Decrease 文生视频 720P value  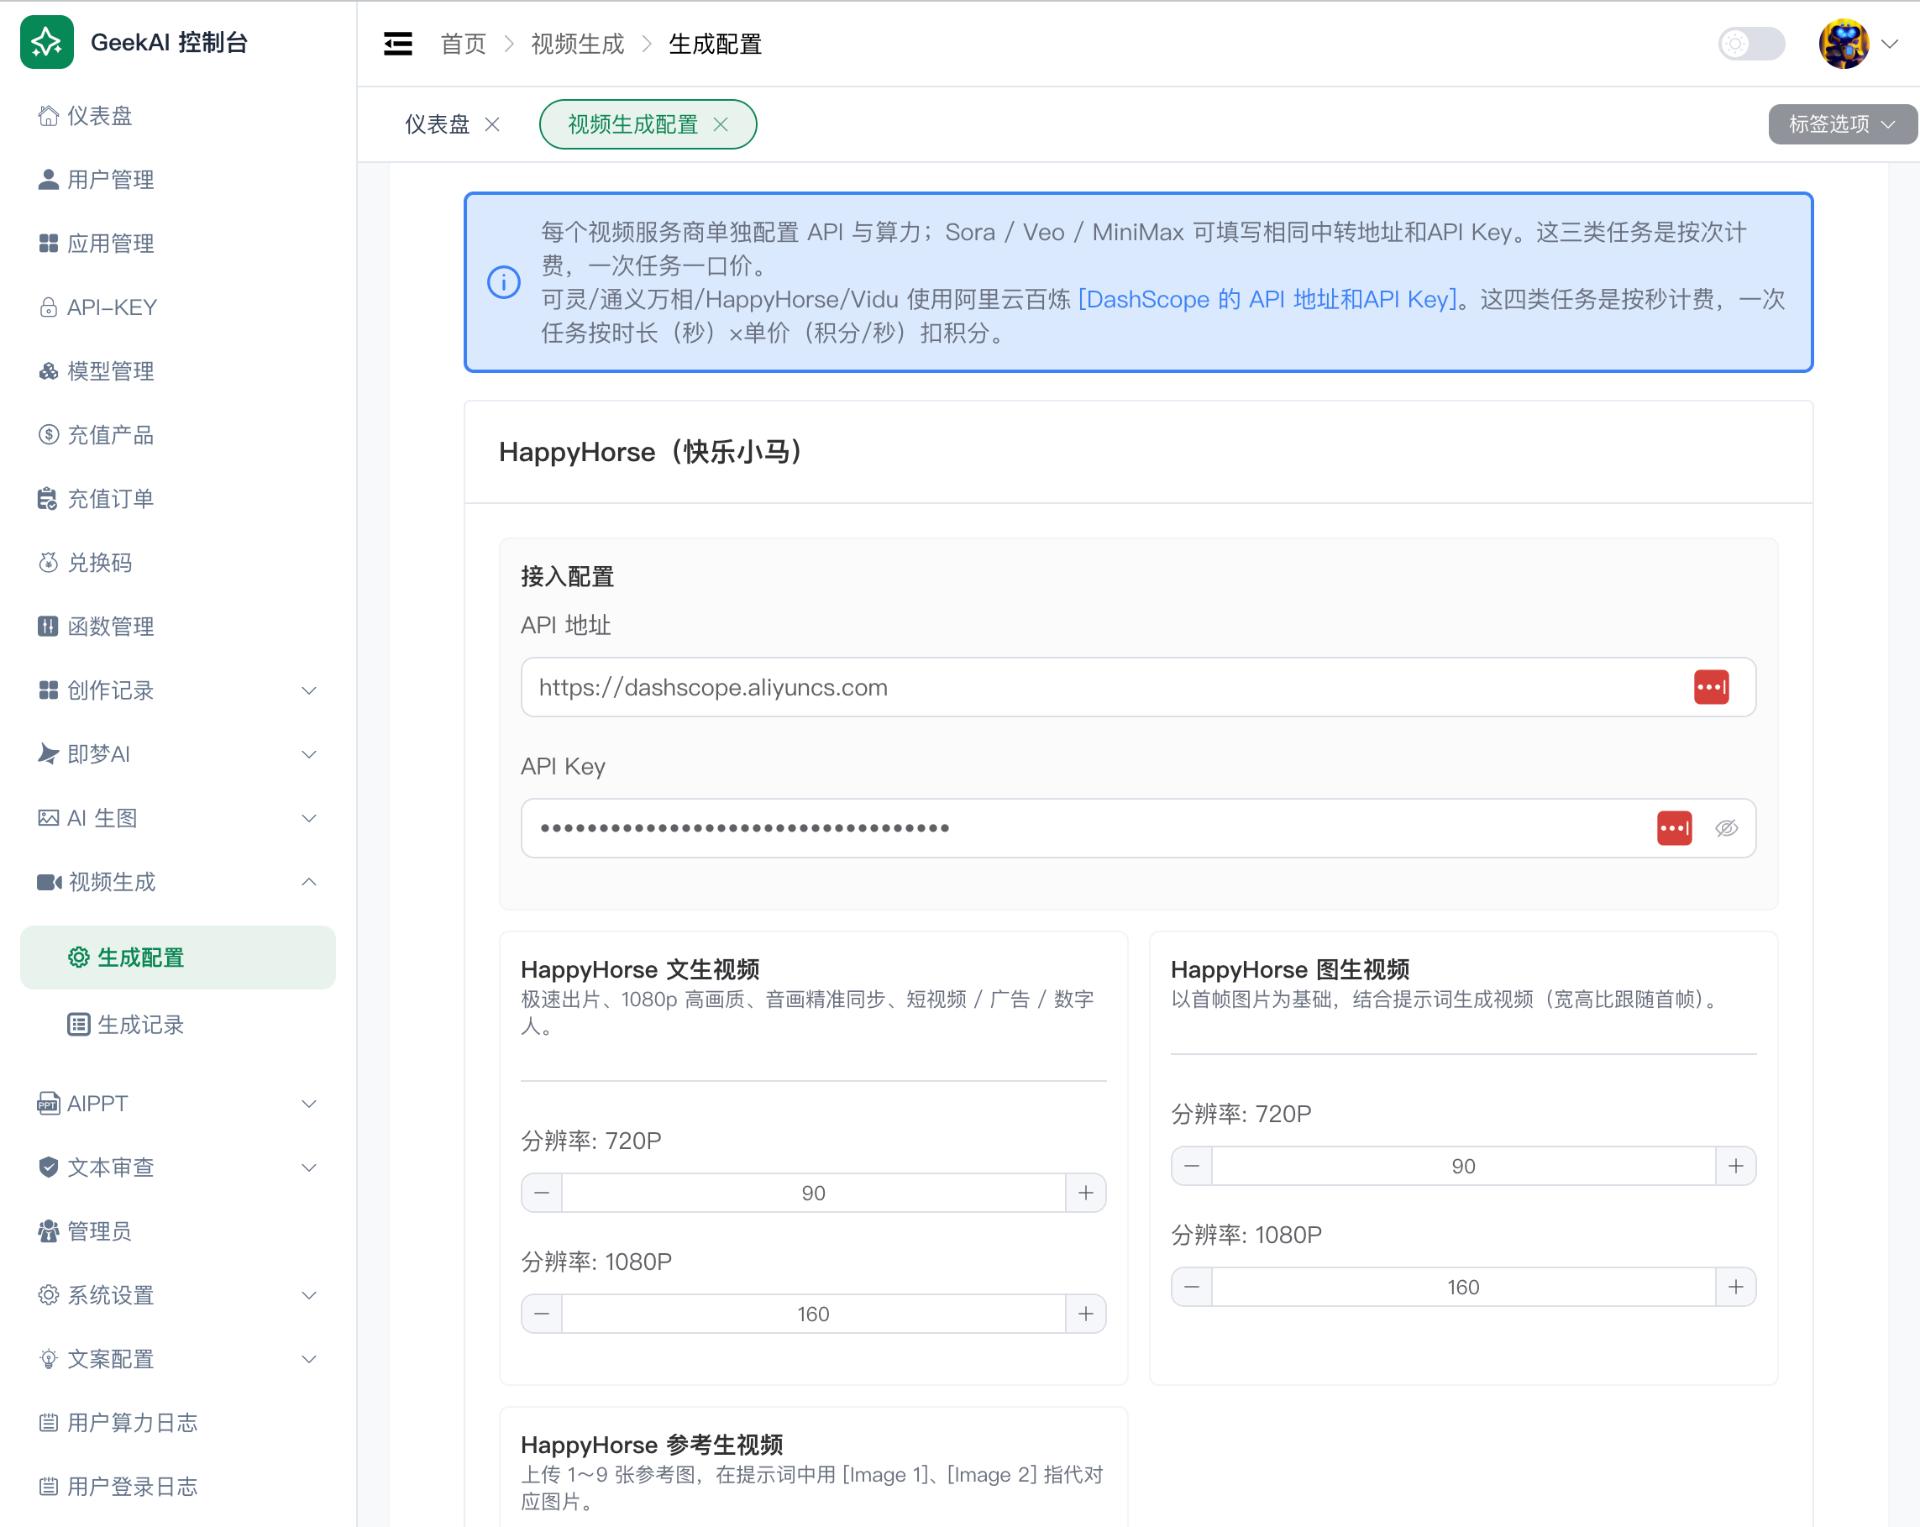pyautogui.click(x=542, y=1193)
